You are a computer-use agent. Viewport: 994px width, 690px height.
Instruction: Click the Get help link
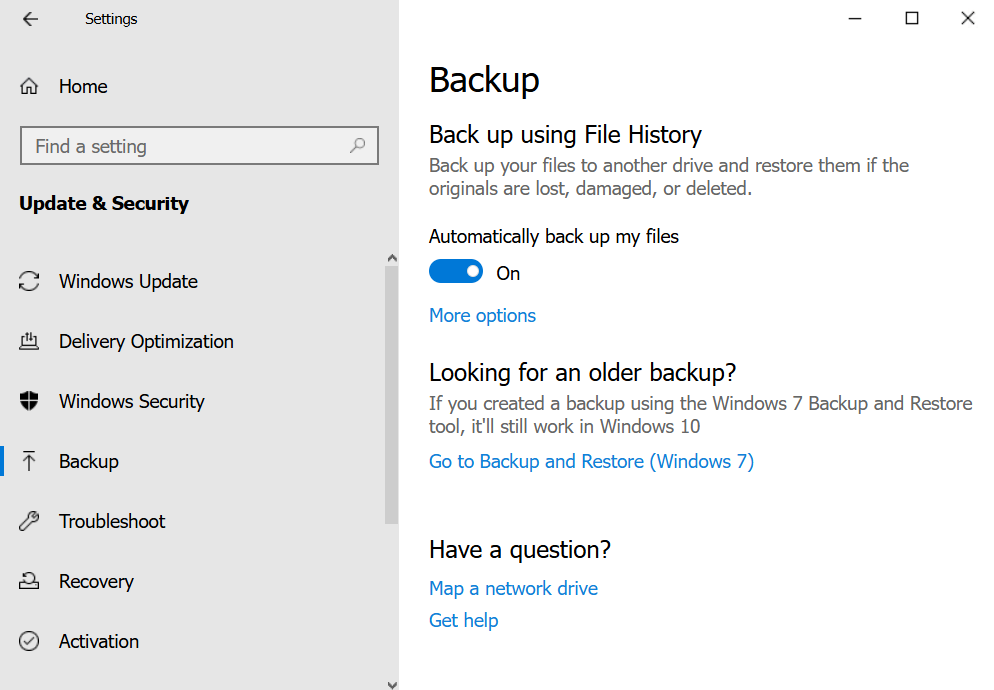pos(463,621)
